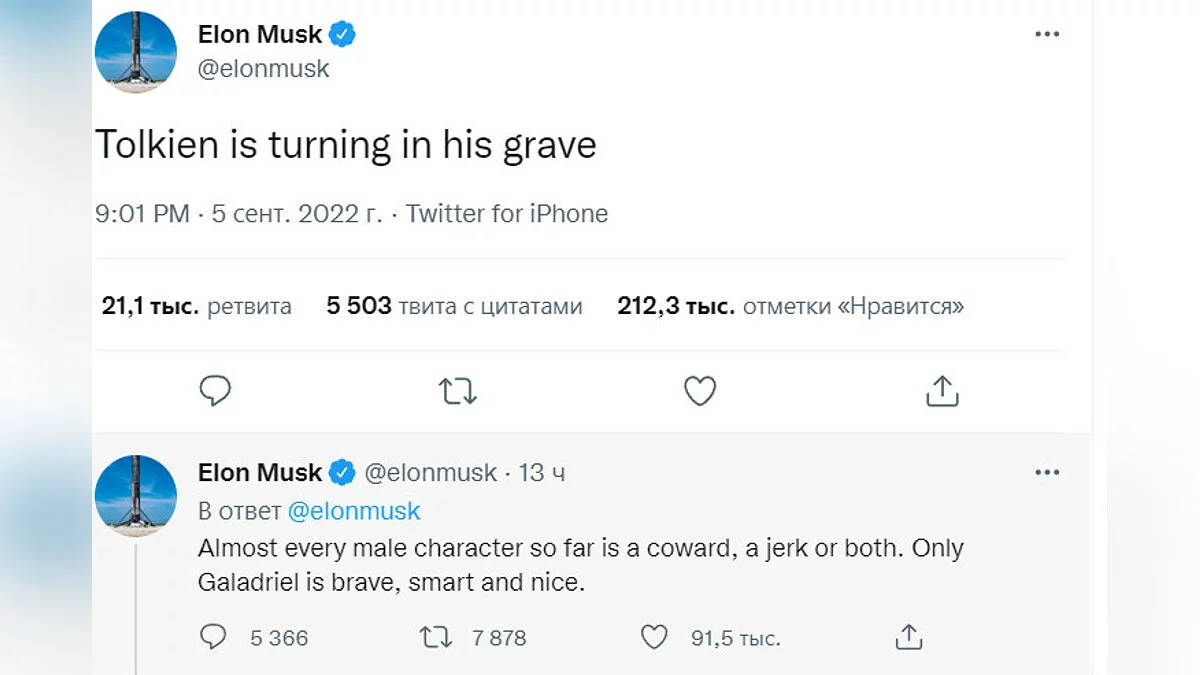
Task: Open Elon Musk profile picture in main tweet
Action: [x=135, y=52]
